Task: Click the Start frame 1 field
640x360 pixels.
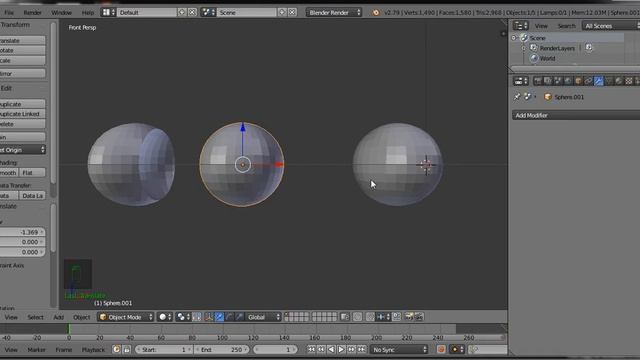Action: (x=164, y=349)
